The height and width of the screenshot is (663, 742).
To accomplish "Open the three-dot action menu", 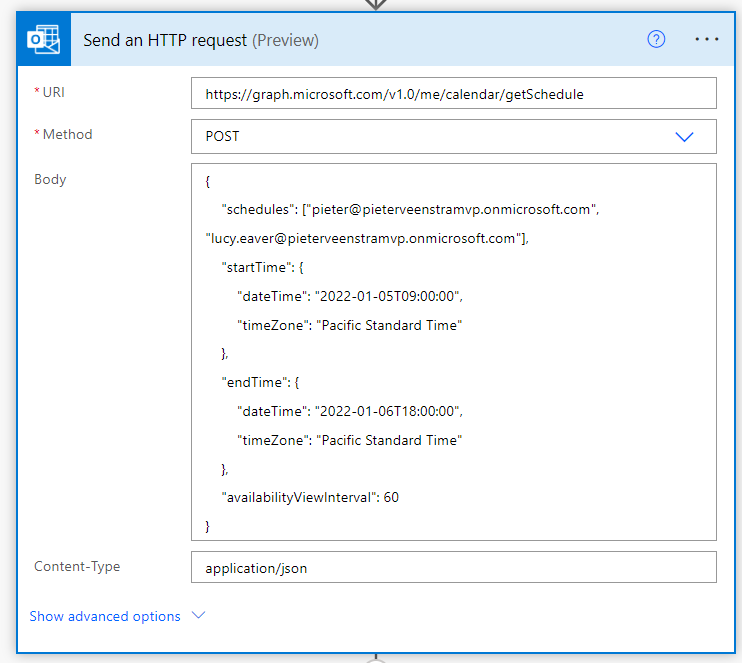I will tap(707, 39).
